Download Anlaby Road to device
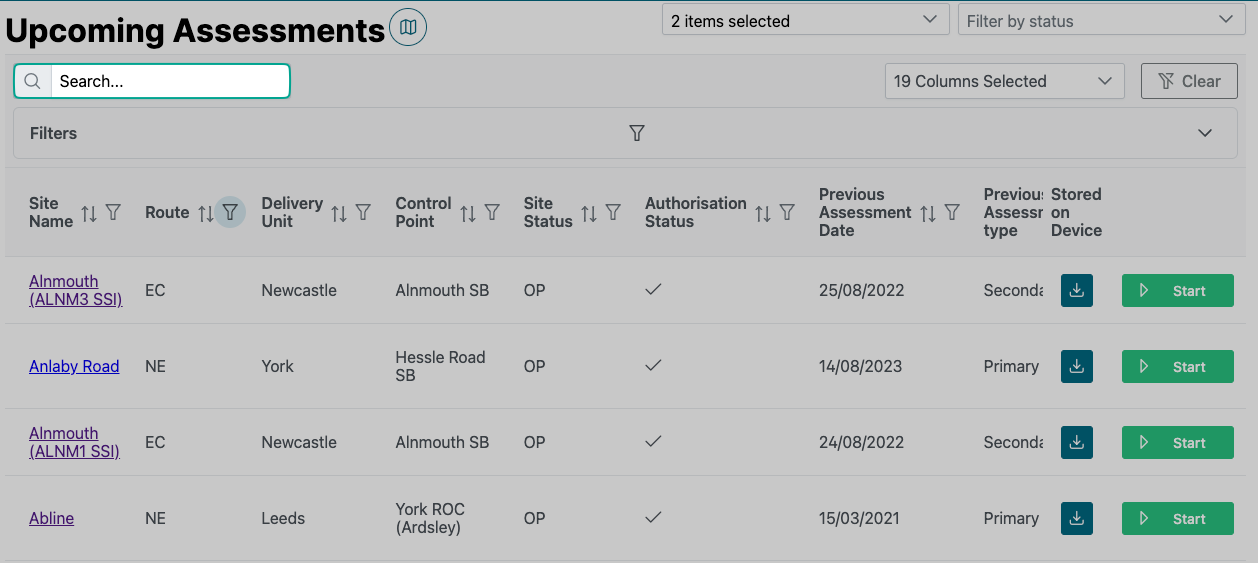This screenshot has height=563, width=1258. pyautogui.click(x=1076, y=367)
